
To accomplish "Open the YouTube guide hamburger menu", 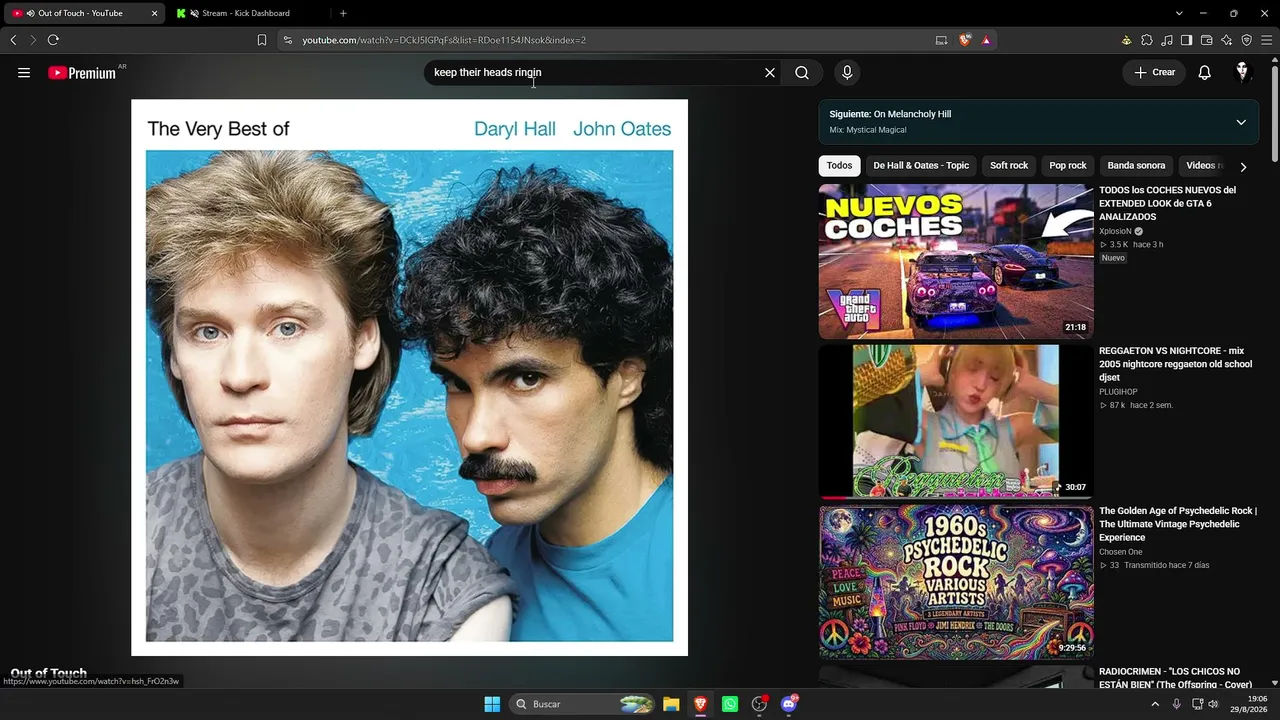I will point(24,72).
